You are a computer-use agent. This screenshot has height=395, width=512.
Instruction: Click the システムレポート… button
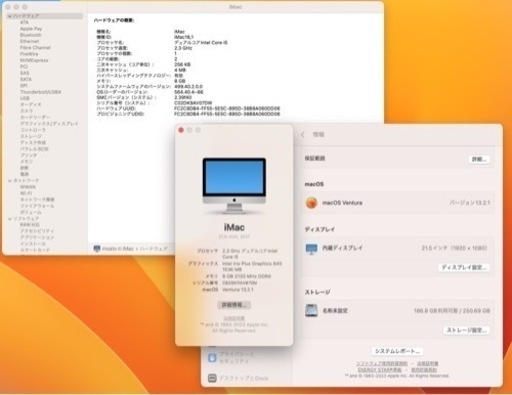point(397,351)
